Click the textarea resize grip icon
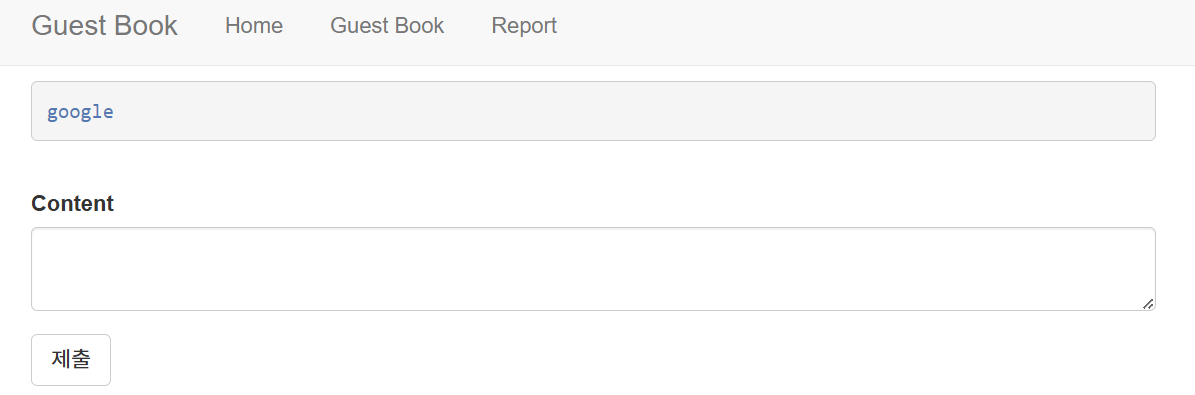1195x395 pixels. click(1148, 303)
